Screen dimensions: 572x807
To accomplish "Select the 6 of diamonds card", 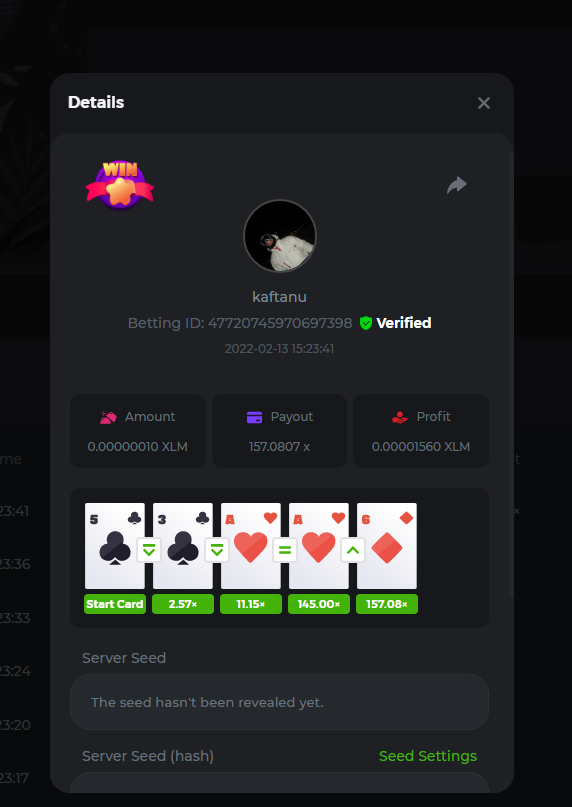I will tap(387, 546).
